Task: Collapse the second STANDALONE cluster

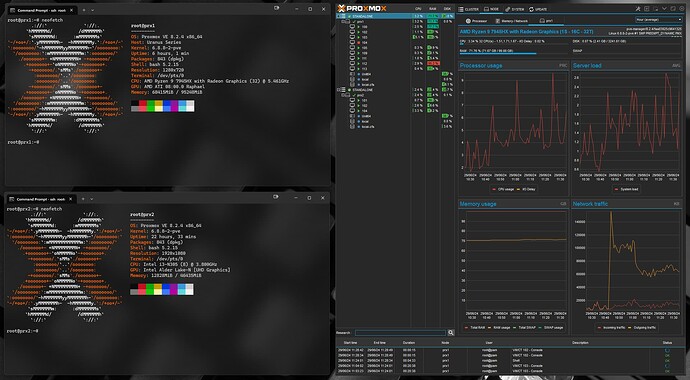Action: coord(338,90)
